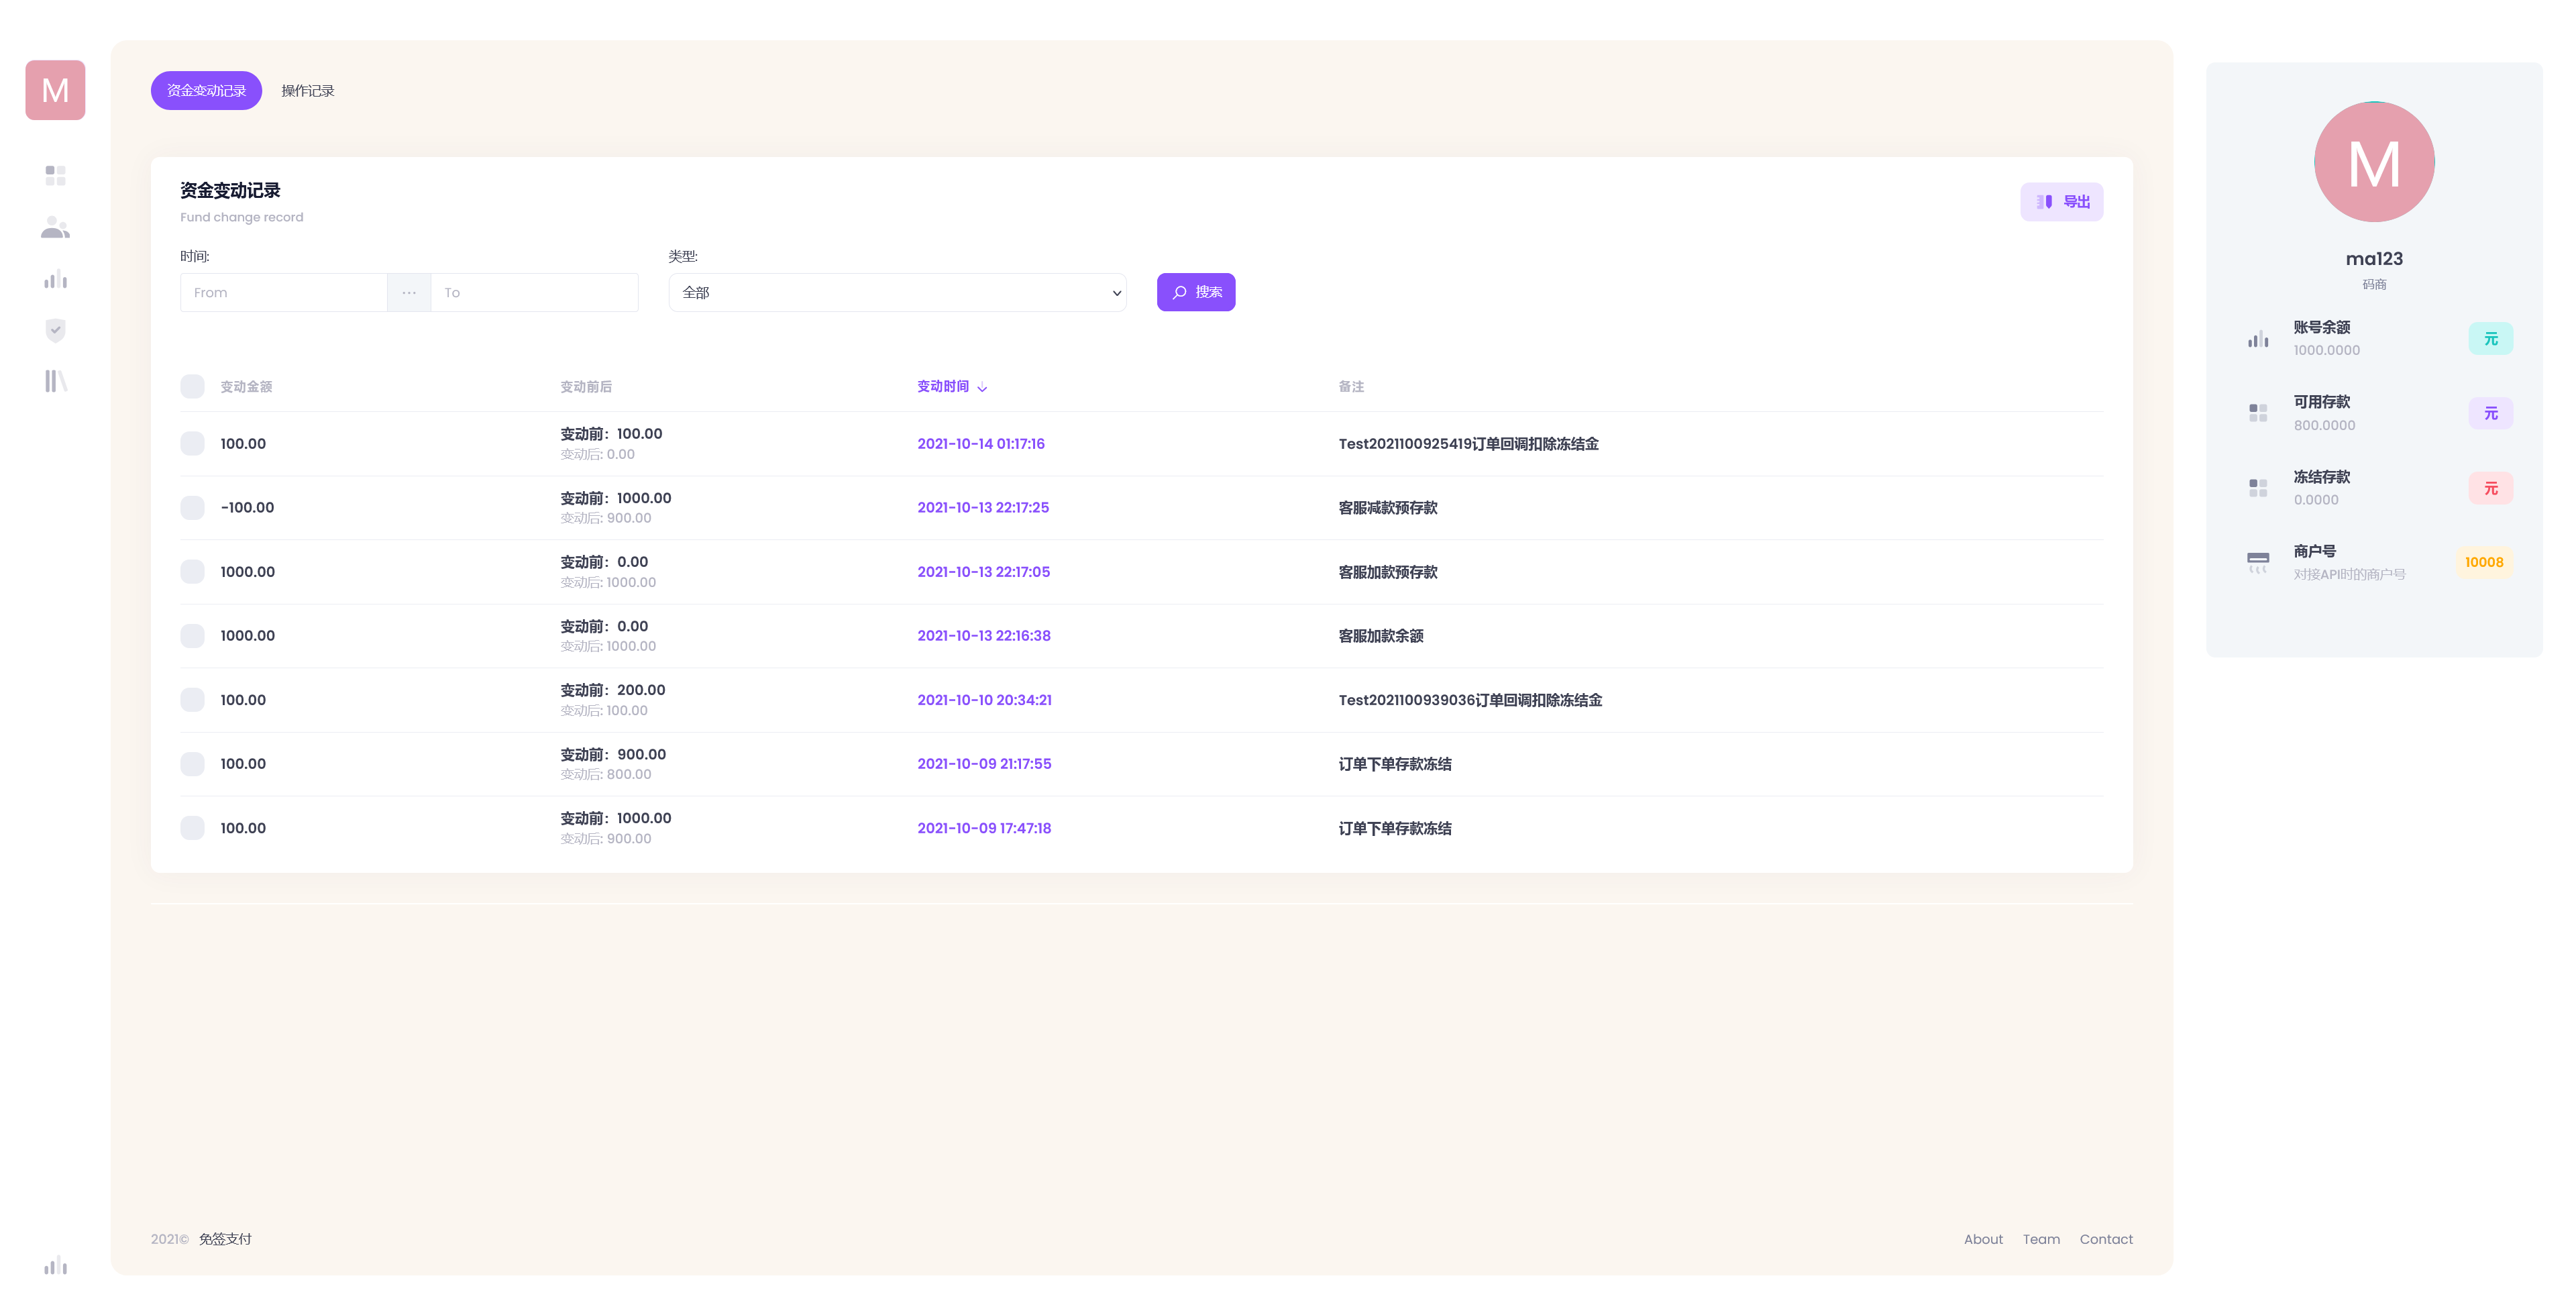Click the 账号余额 bar chart icon
Screen dimensions: 2576x1315
coord(2258,339)
